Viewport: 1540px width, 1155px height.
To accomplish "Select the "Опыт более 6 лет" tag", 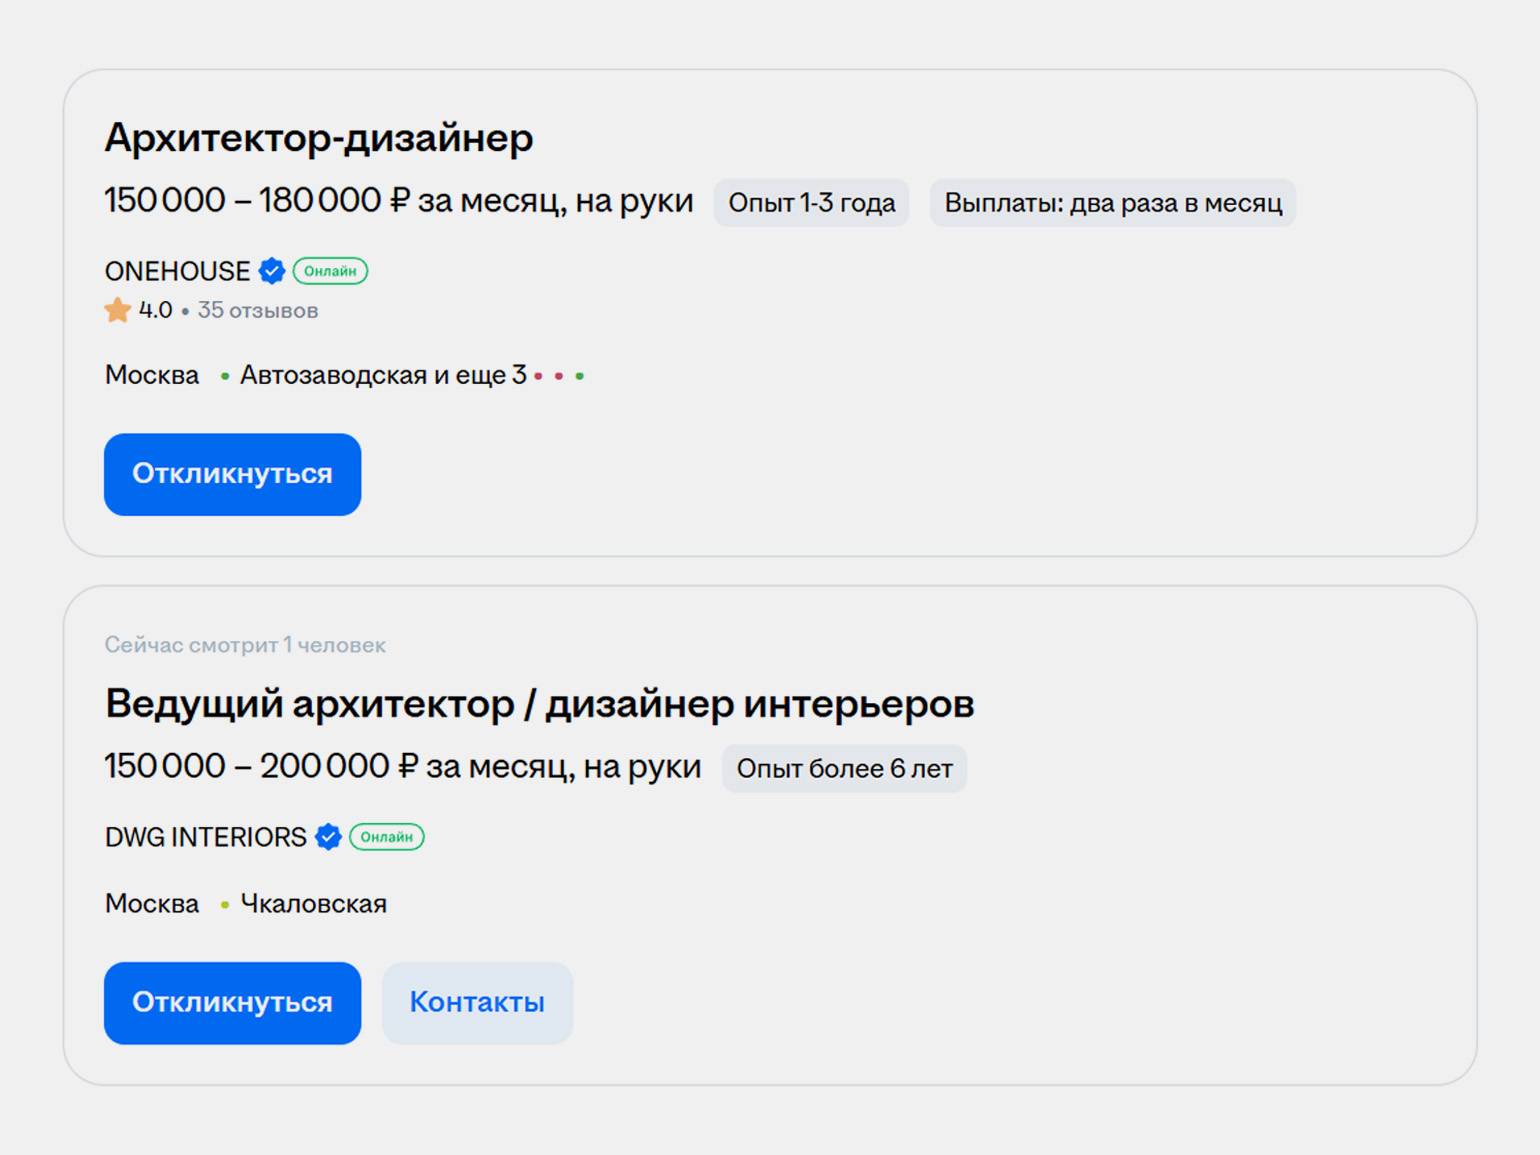I will [x=844, y=769].
